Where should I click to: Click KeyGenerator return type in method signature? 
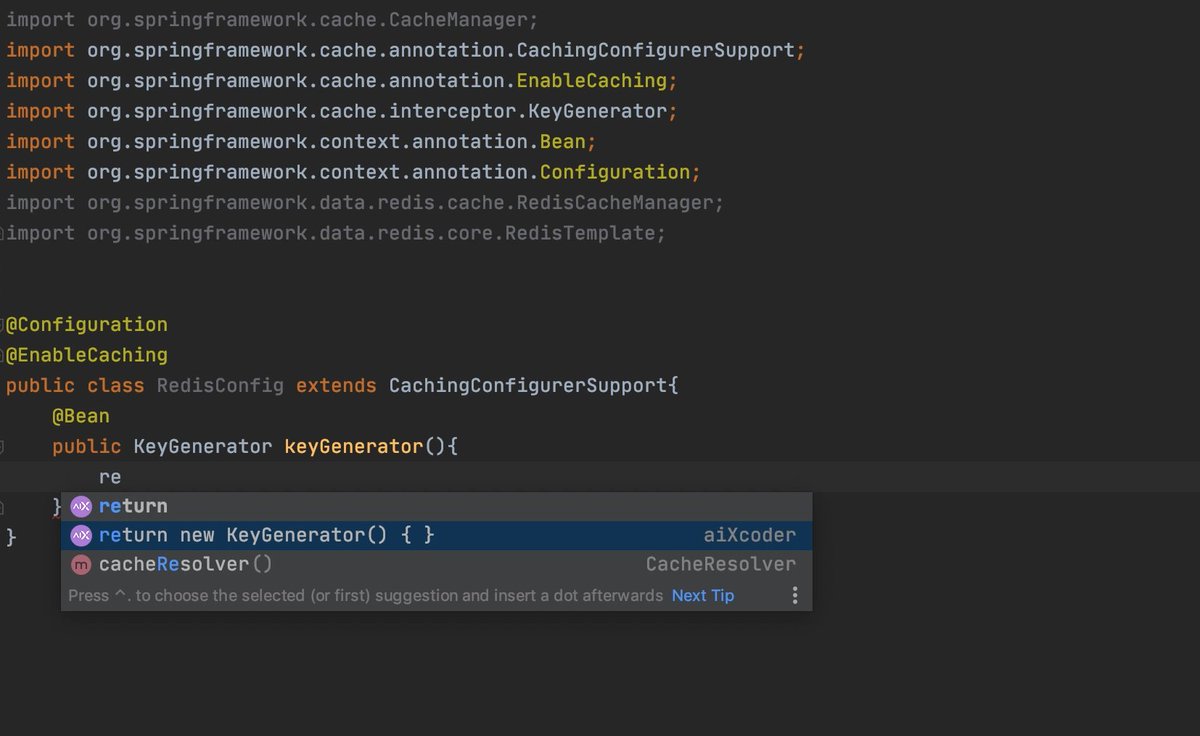pyautogui.click(x=203, y=446)
